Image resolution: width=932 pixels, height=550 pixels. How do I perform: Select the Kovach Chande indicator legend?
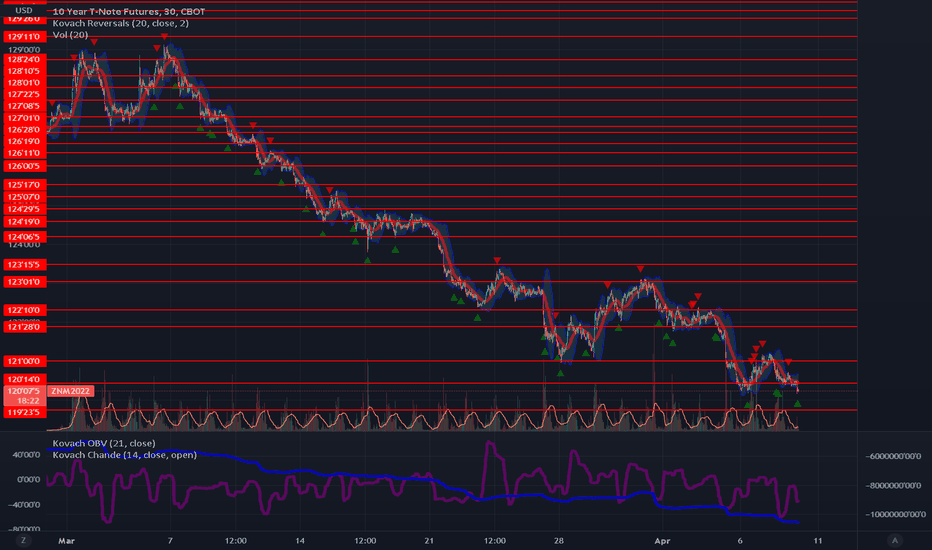tap(124, 455)
